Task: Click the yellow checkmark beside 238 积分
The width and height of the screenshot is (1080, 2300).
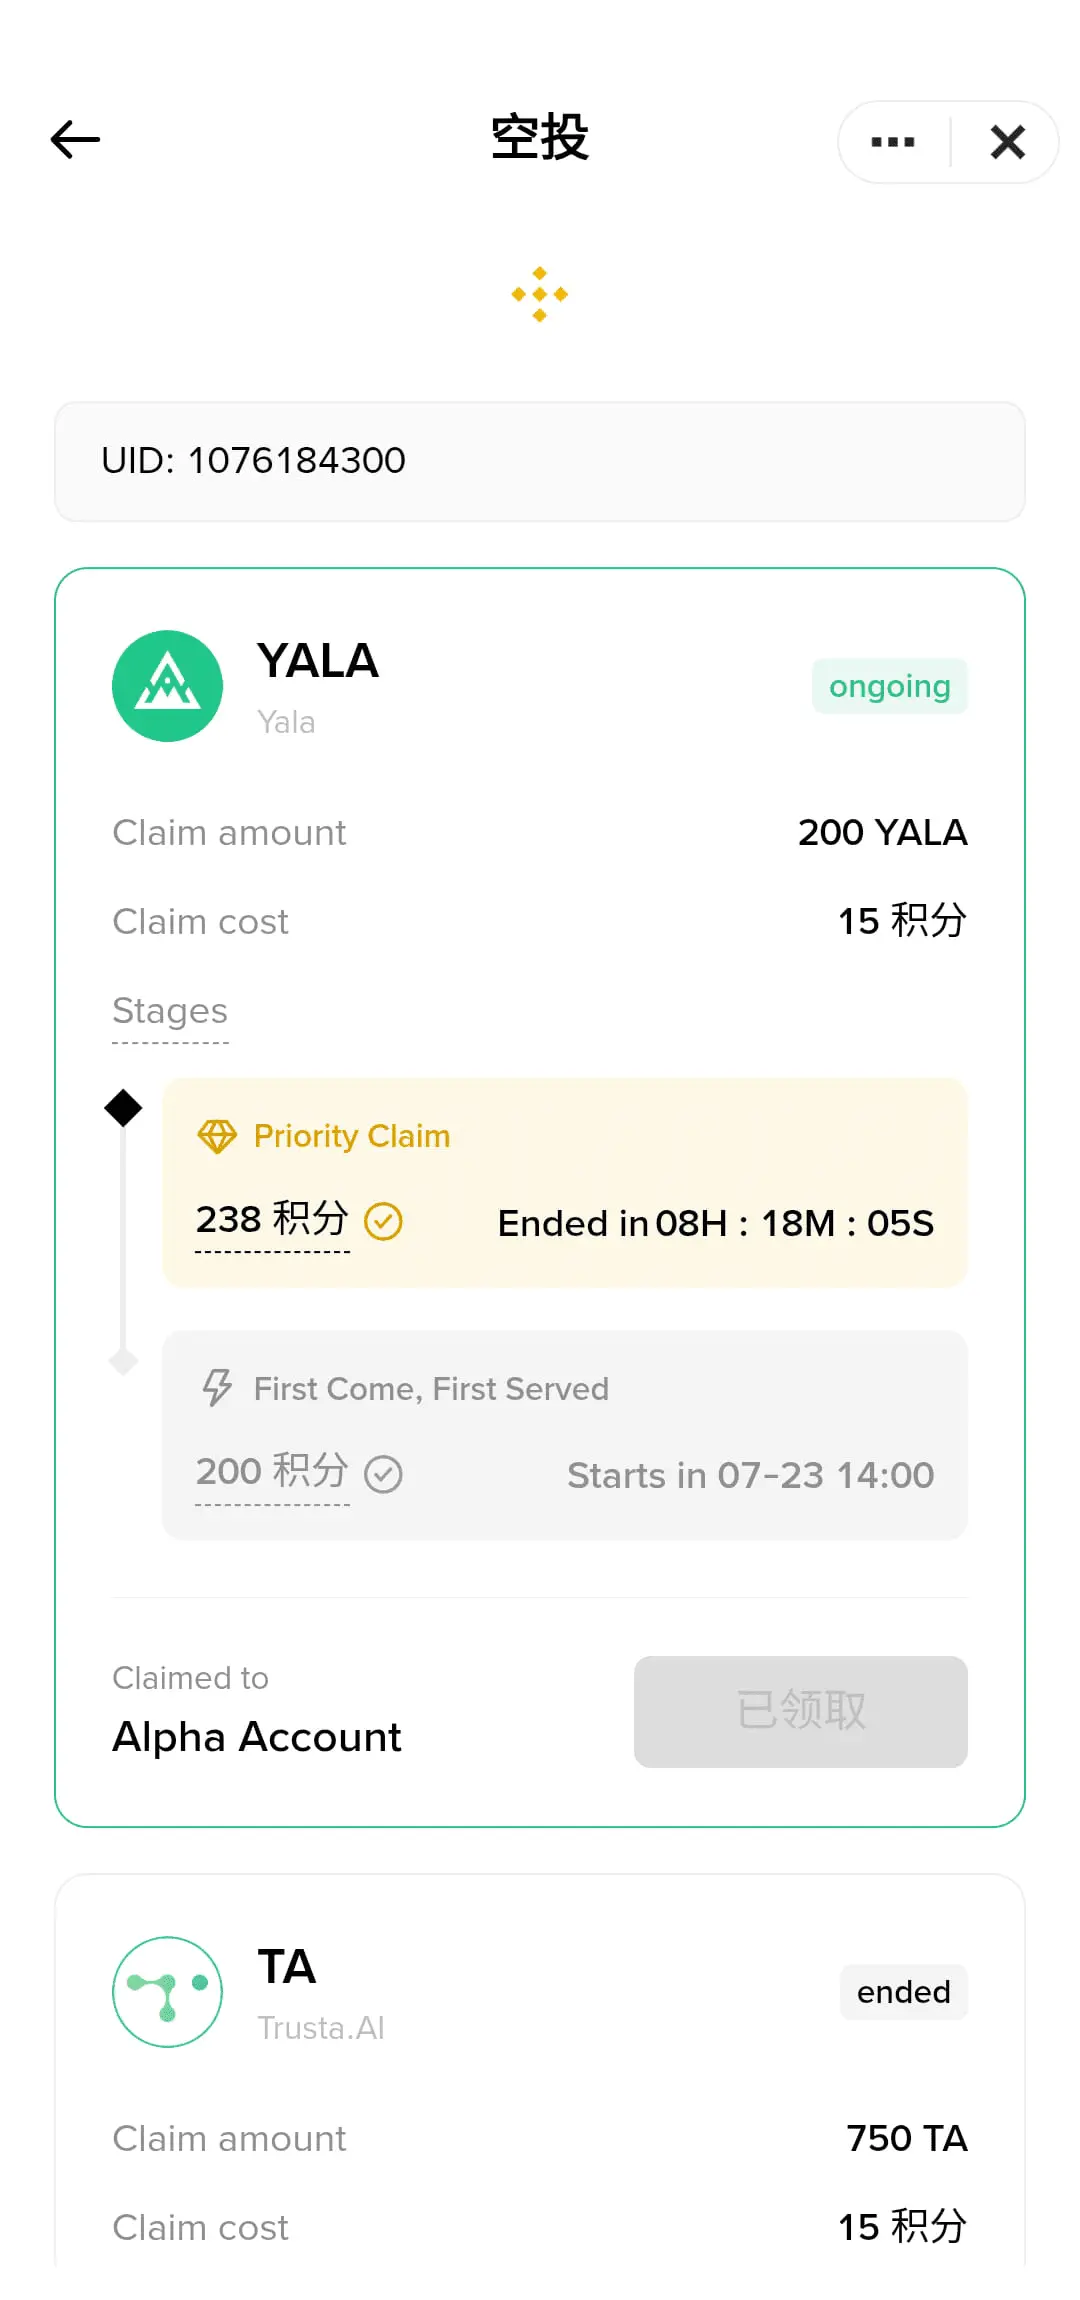Action: click(x=383, y=1221)
